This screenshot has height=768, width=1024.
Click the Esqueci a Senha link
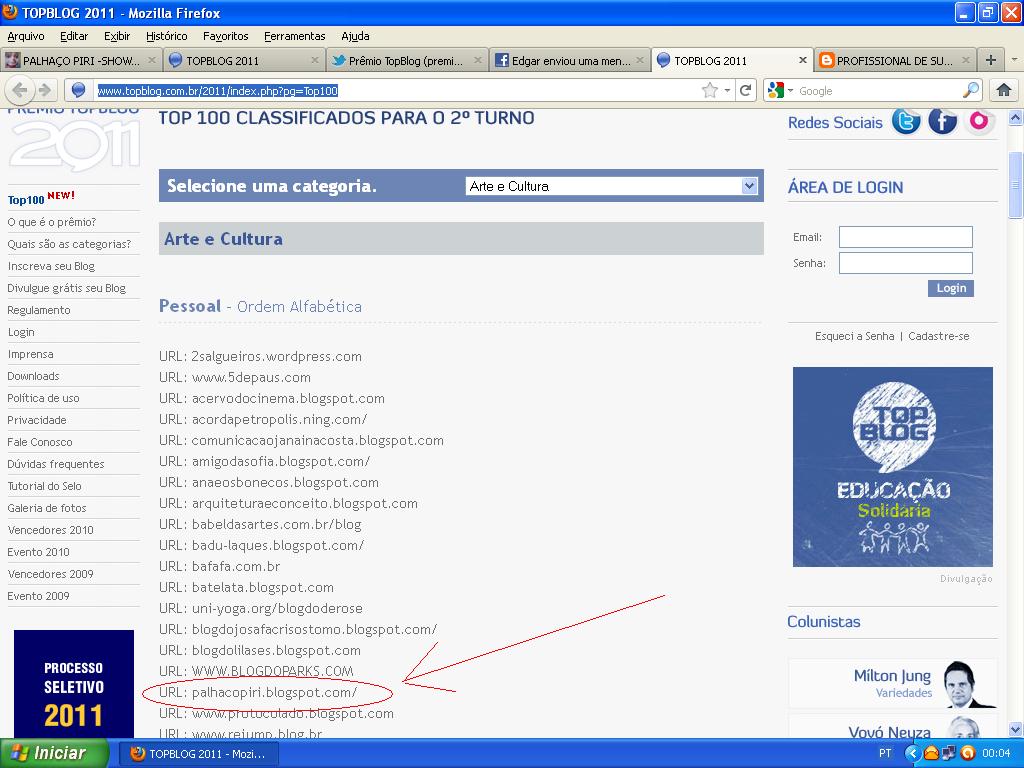pyautogui.click(x=854, y=336)
